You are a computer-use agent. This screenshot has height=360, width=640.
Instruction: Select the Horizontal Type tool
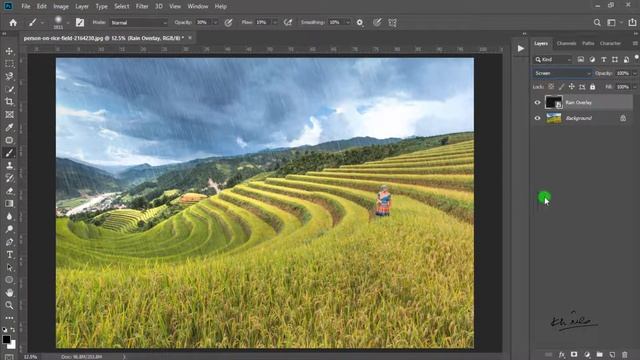[x=9, y=255]
